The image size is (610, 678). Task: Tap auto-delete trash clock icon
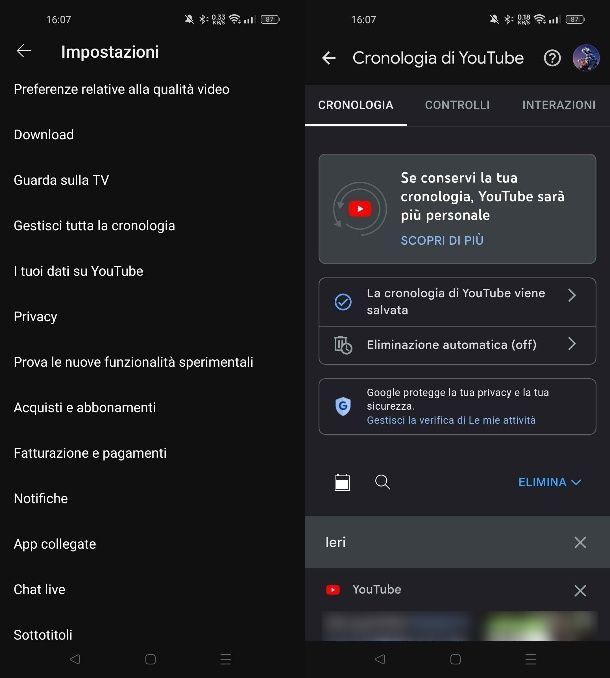(343, 345)
